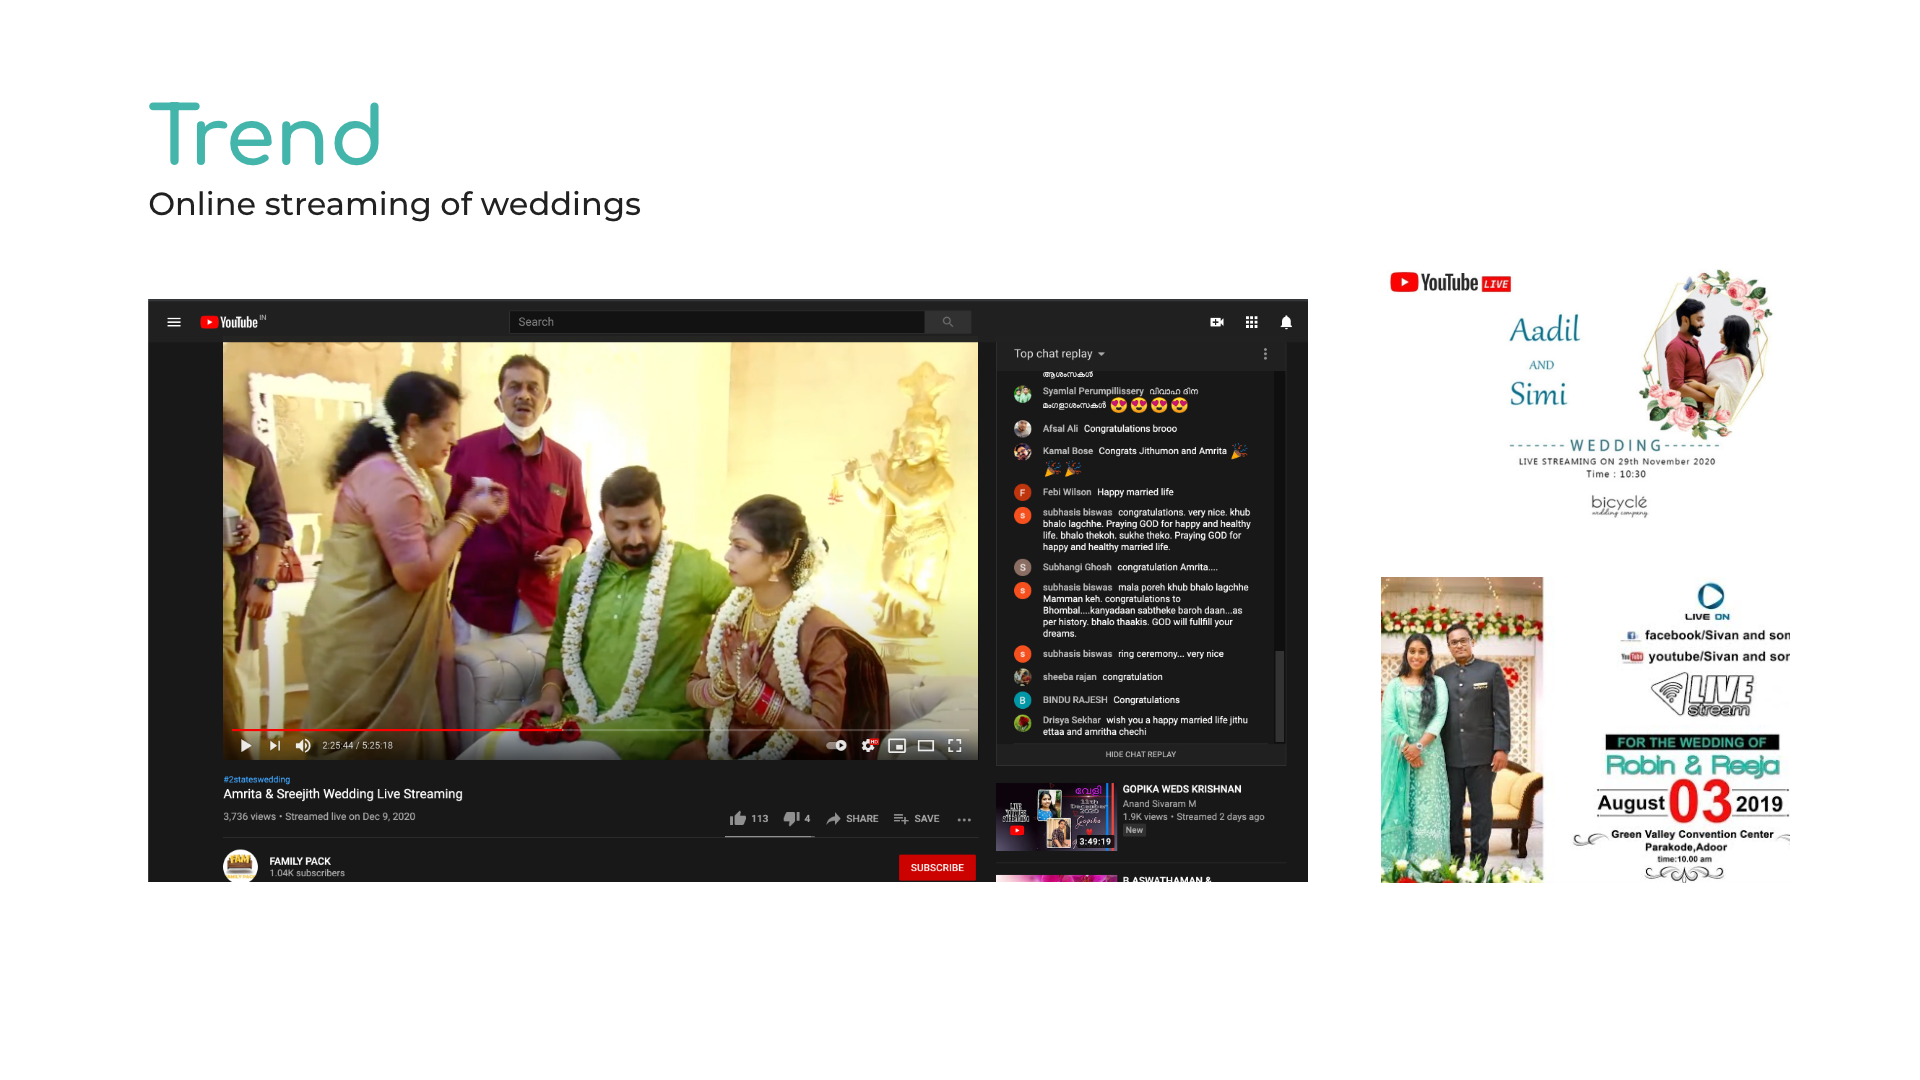Open the YouTube hamburger guide menu
The image size is (1920, 1080).
(174, 322)
